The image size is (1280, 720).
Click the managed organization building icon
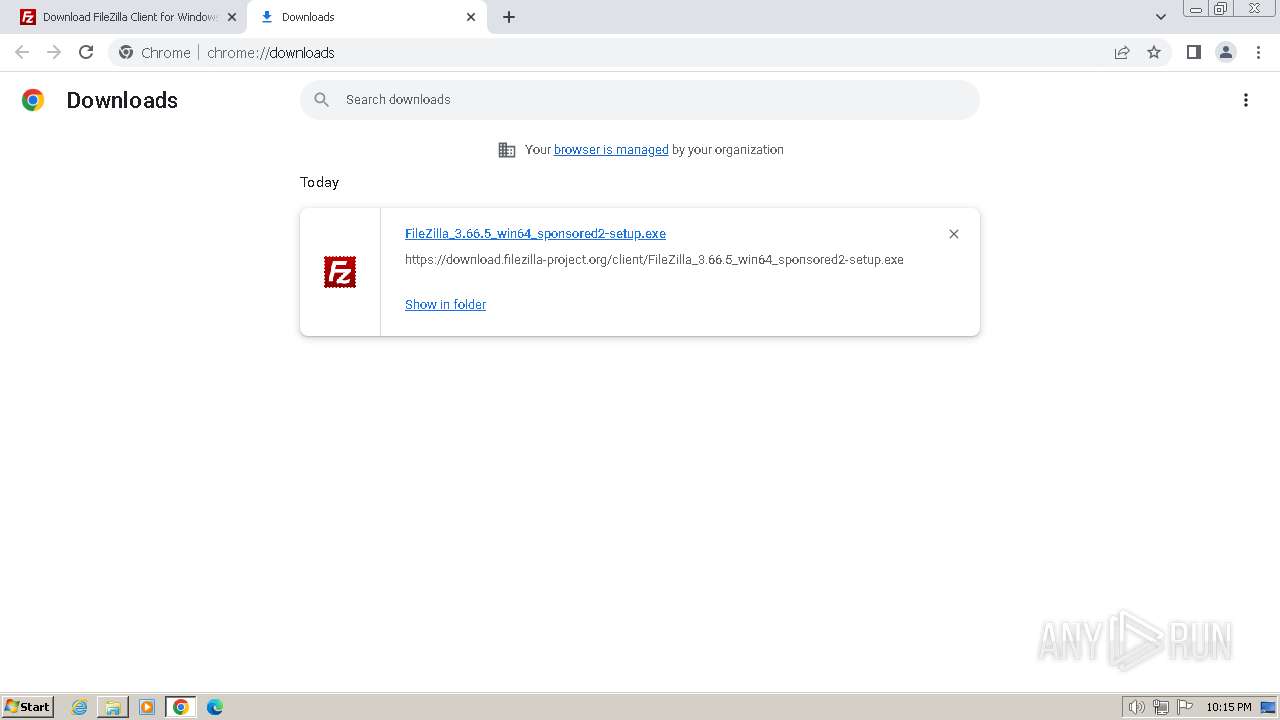tap(507, 150)
